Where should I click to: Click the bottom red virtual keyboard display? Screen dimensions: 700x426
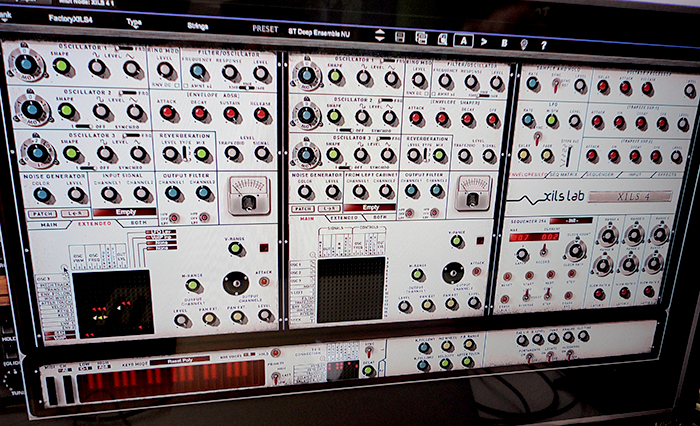coord(171,379)
